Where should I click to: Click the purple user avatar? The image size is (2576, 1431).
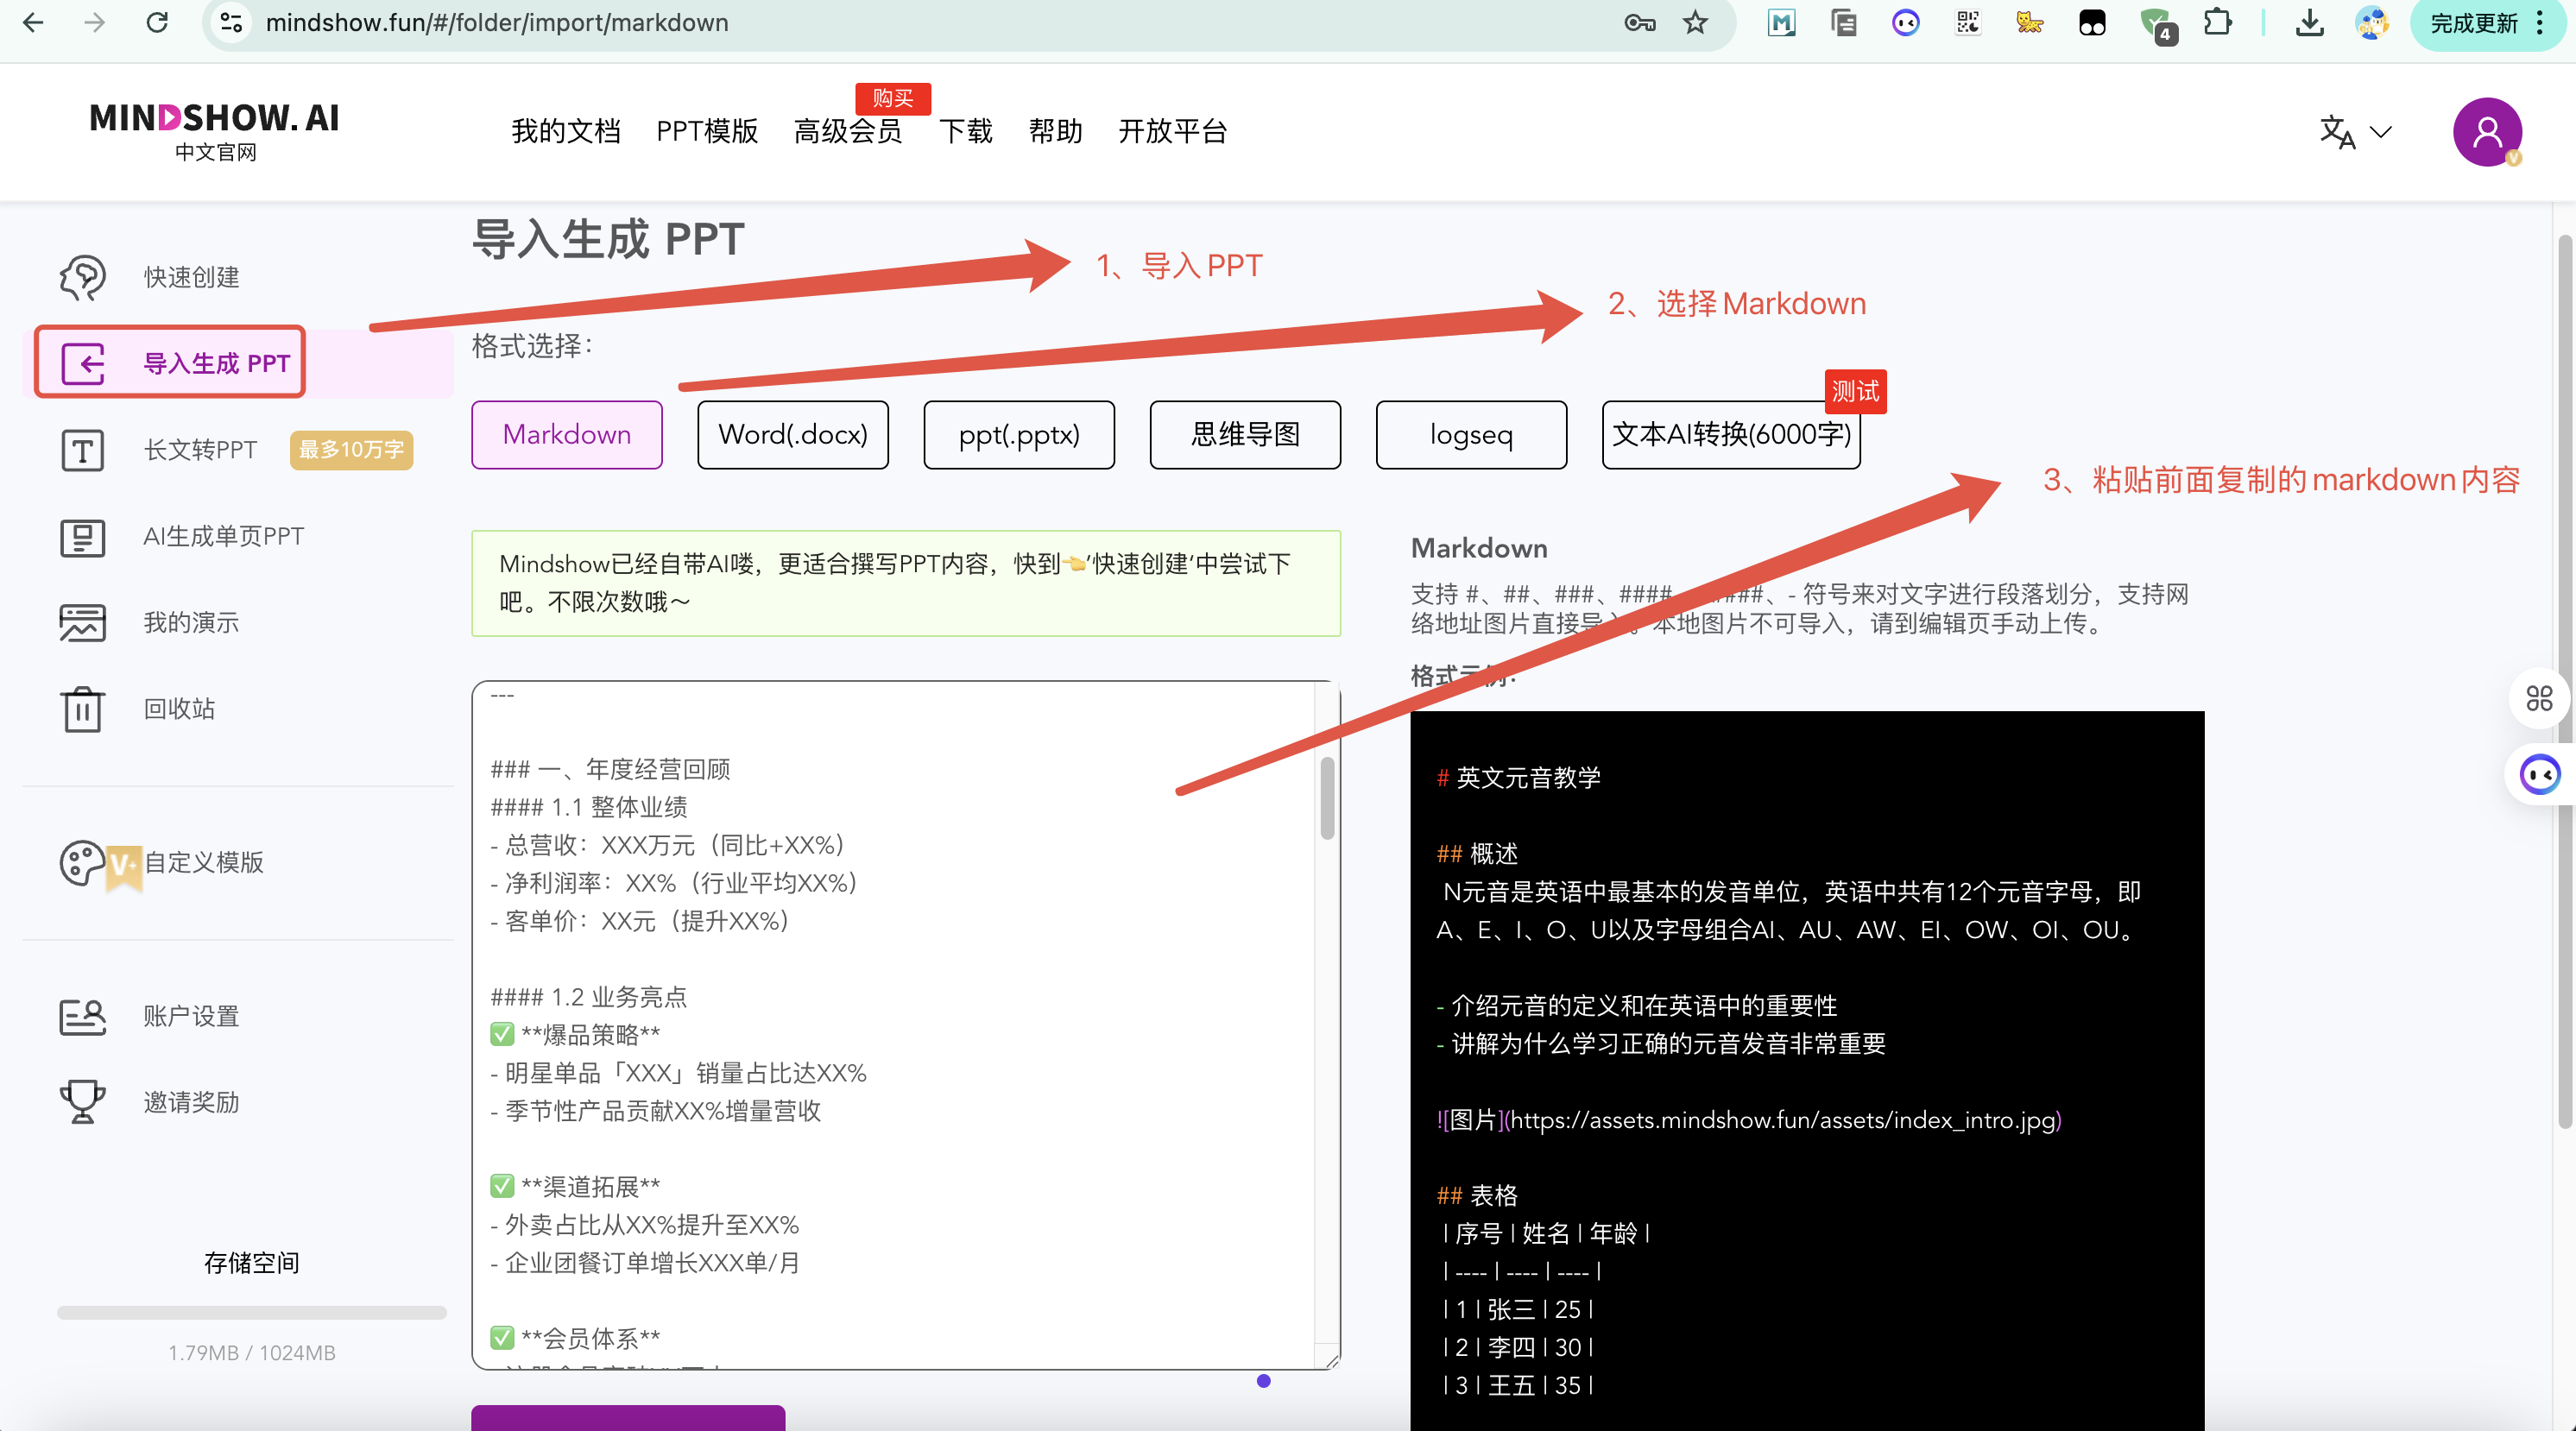pos(2486,132)
